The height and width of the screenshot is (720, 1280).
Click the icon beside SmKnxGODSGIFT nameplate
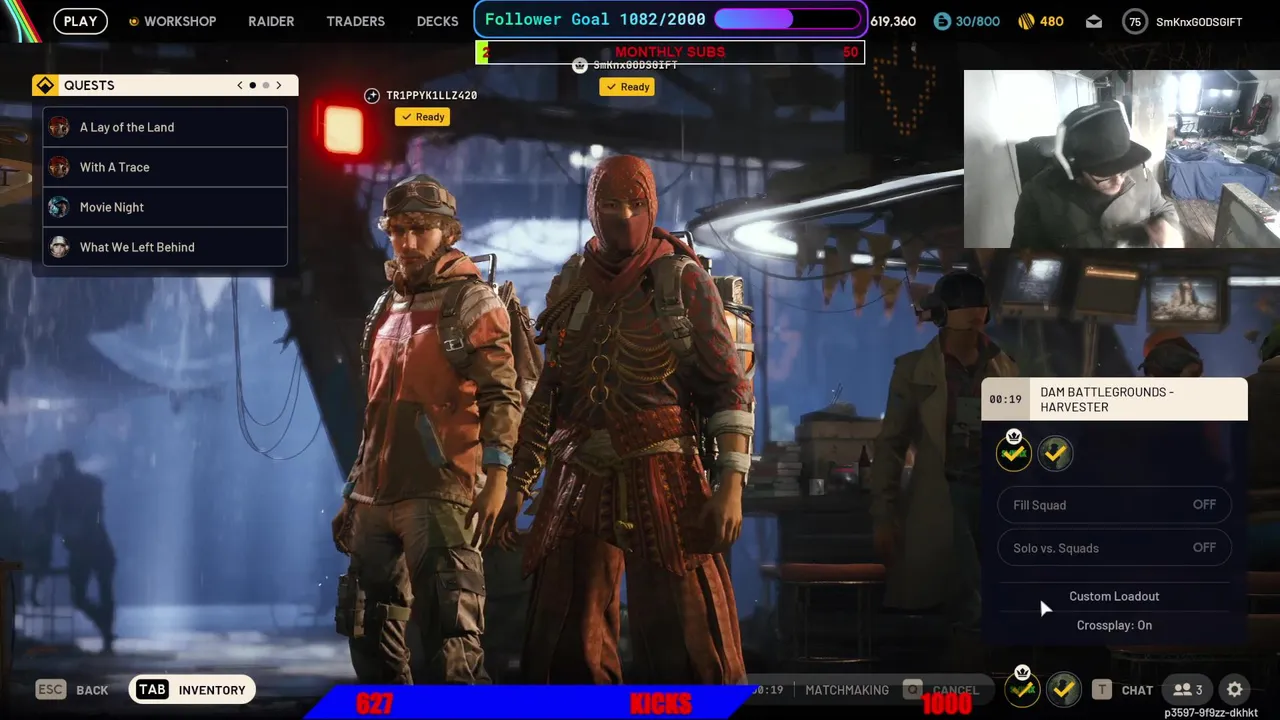point(579,65)
